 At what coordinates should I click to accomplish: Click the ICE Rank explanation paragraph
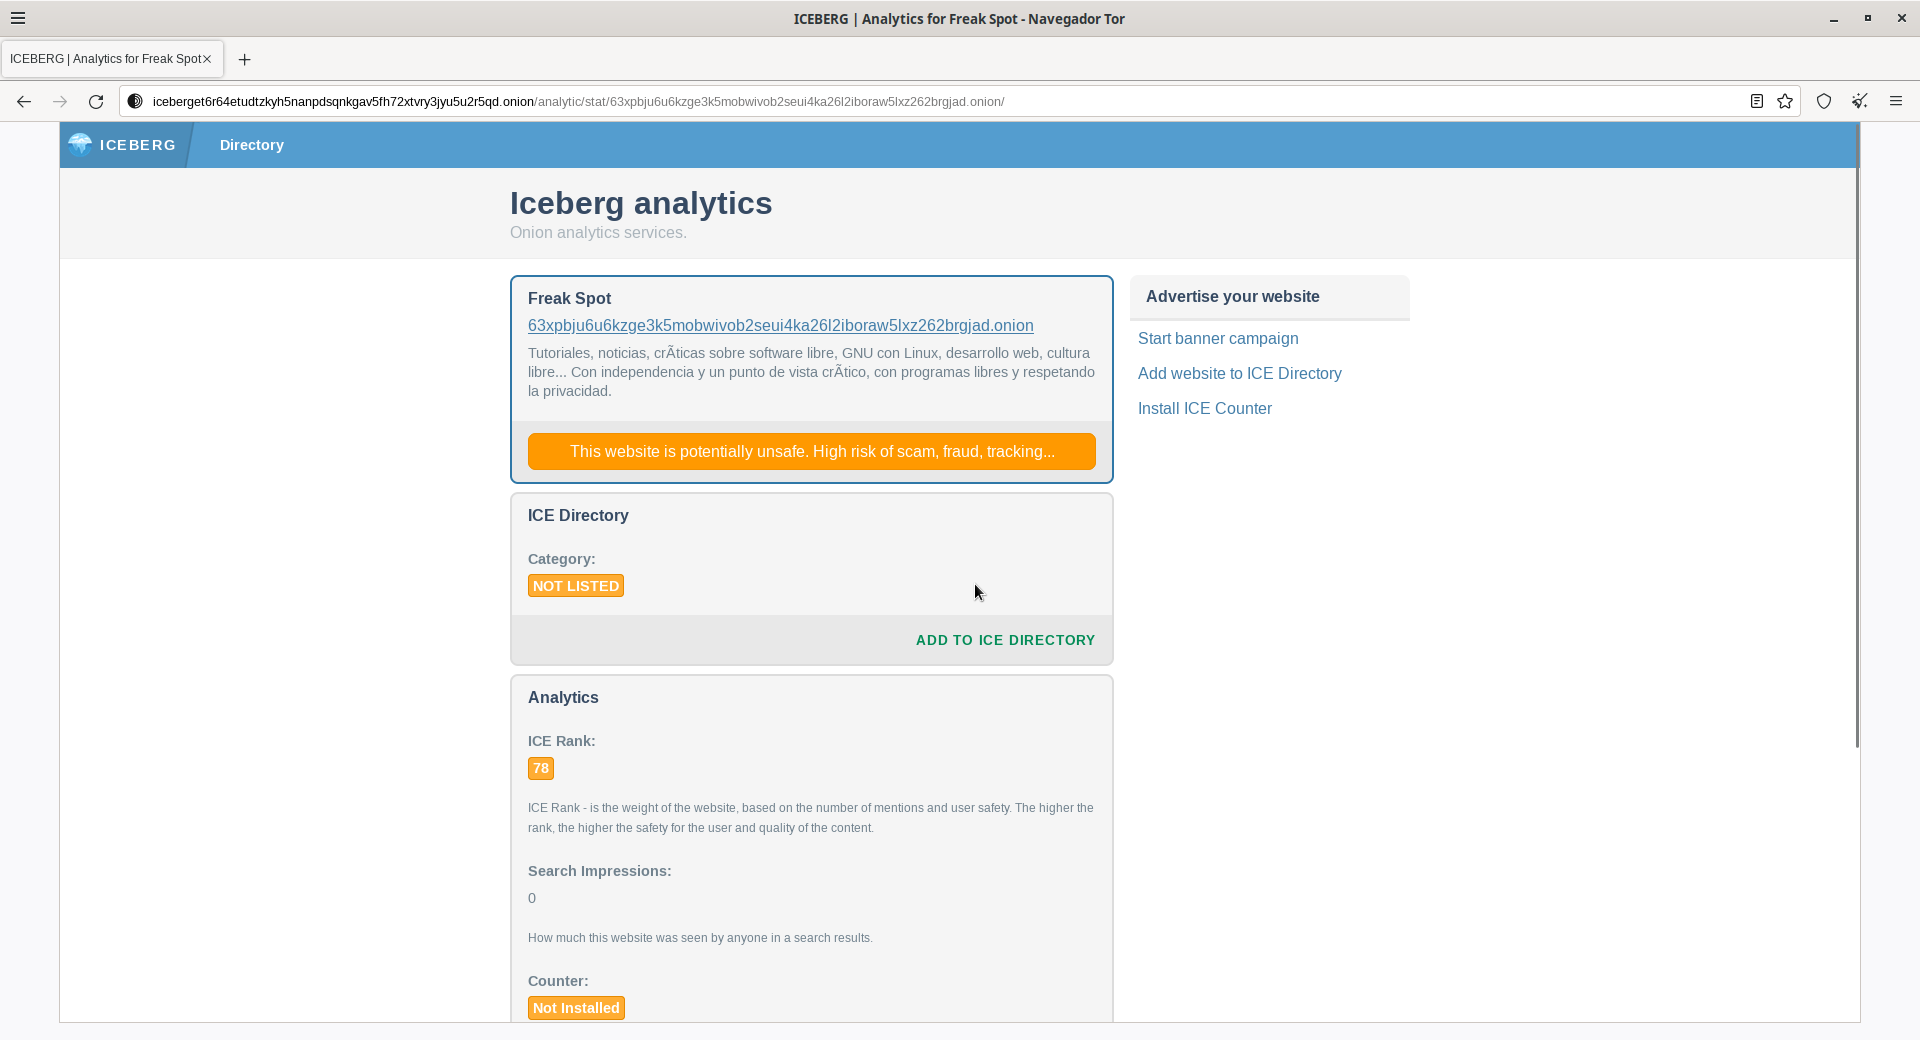click(x=811, y=817)
